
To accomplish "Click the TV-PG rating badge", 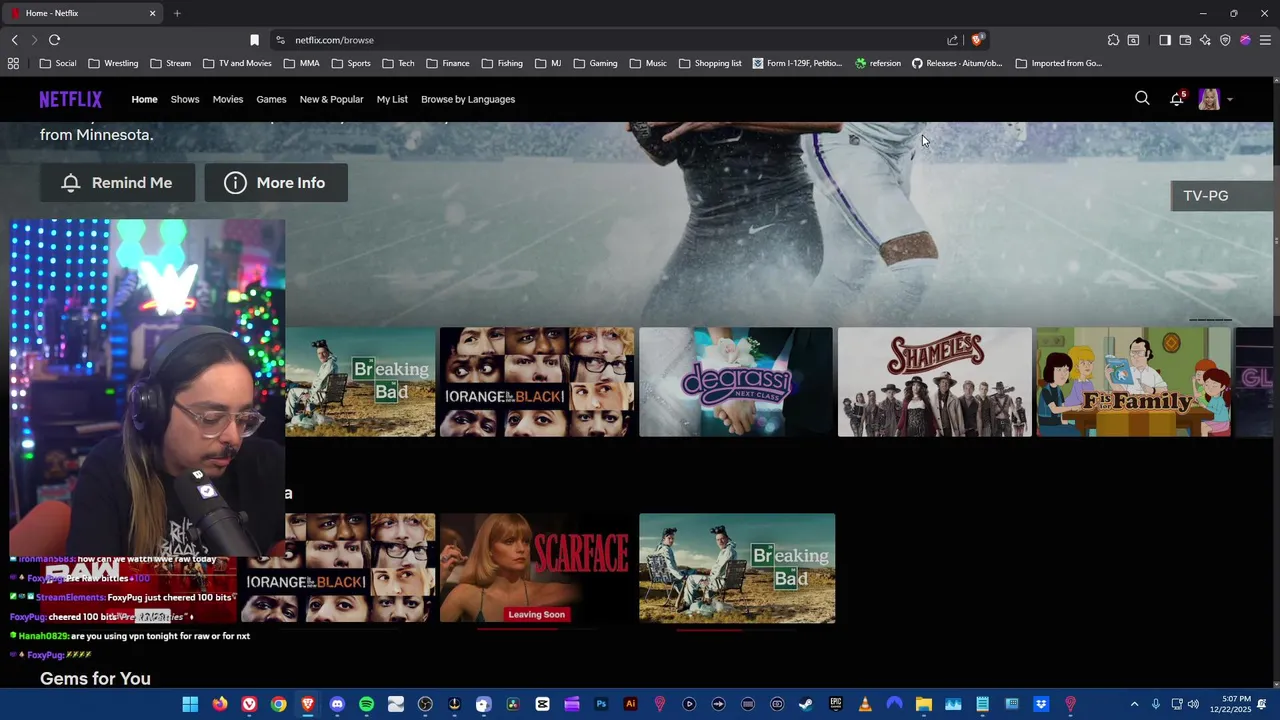I will tap(1222, 196).
